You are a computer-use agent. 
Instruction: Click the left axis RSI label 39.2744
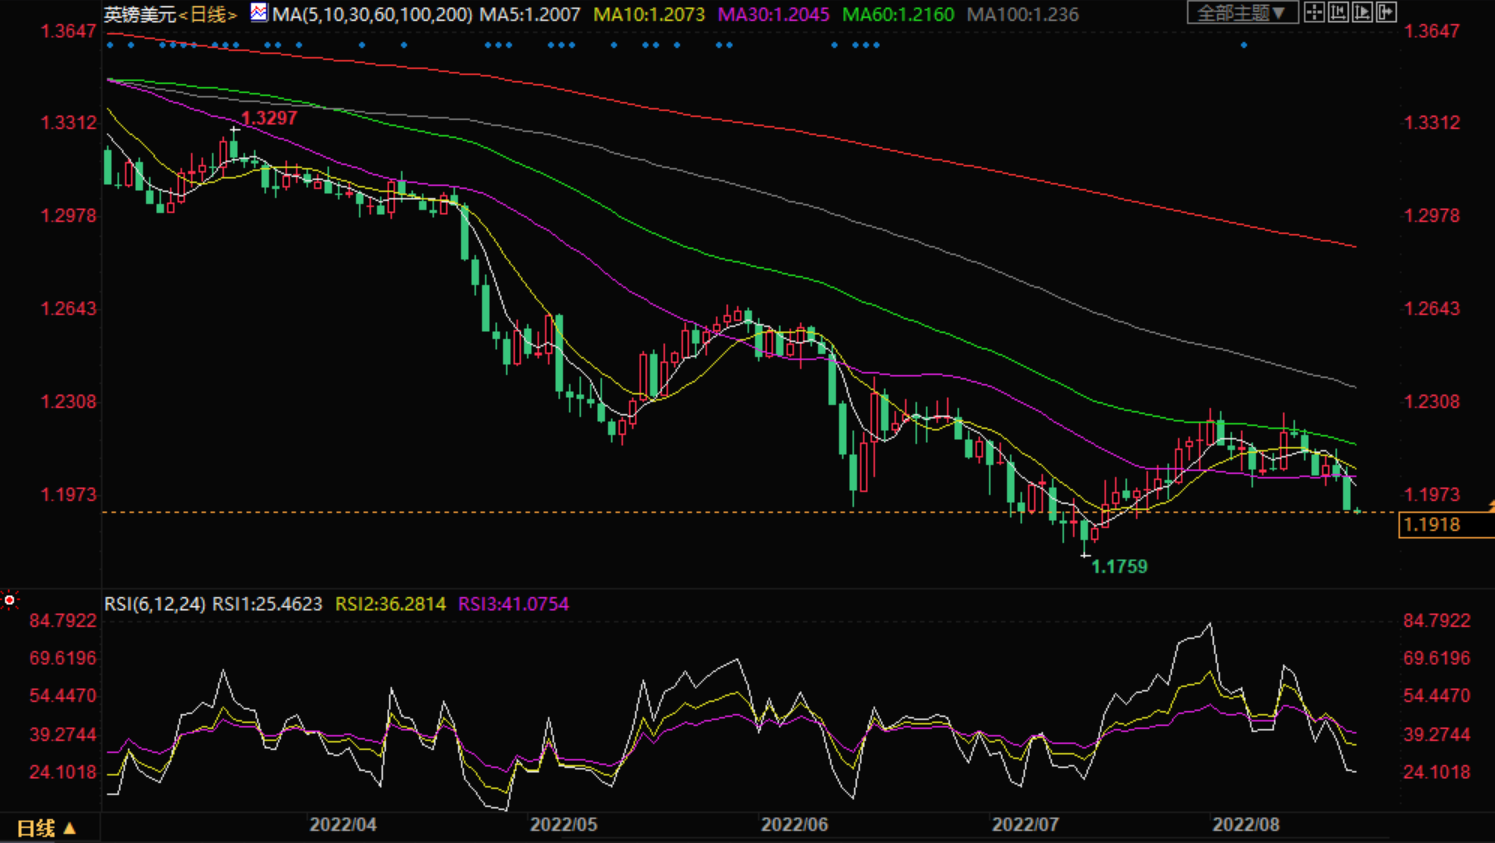tap(63, 735)
